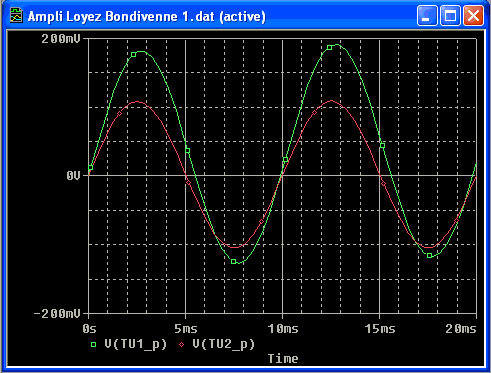Image resolution: width=491 pixels, height=373 pixels.
Task: Click the 200mV y-axis label
Action: (61, 39)
